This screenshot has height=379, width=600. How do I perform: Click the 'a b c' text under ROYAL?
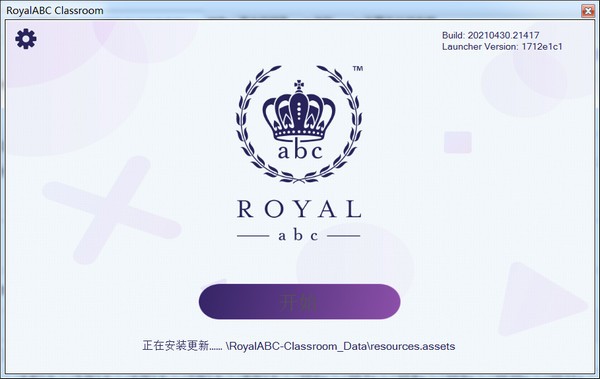(x=298, y=235)
